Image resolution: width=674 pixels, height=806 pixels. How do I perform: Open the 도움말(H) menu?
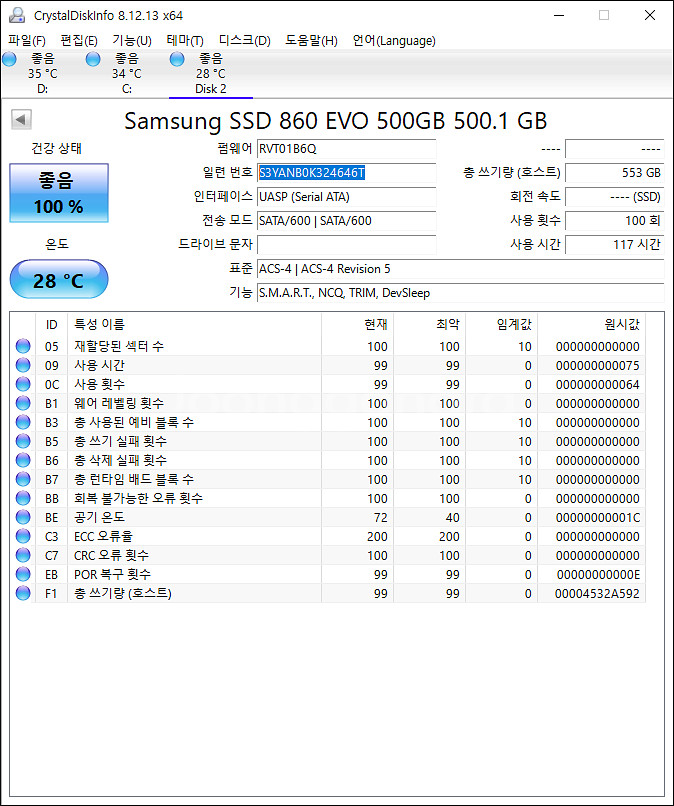312,41
